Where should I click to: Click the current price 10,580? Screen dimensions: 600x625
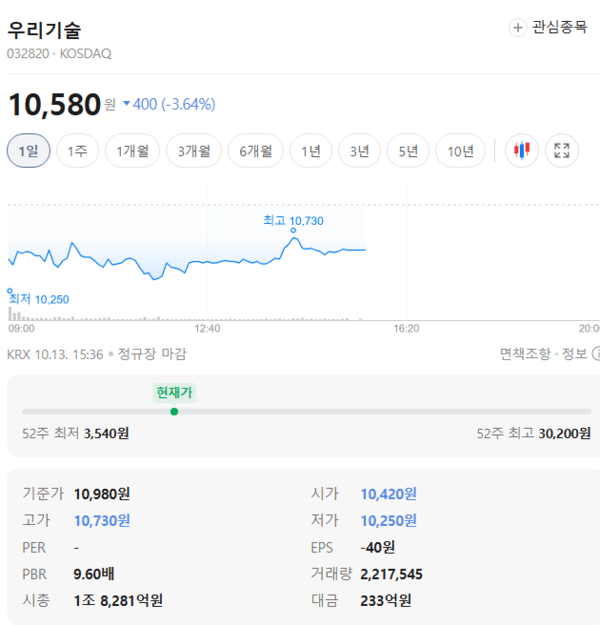tap(54, 104)
